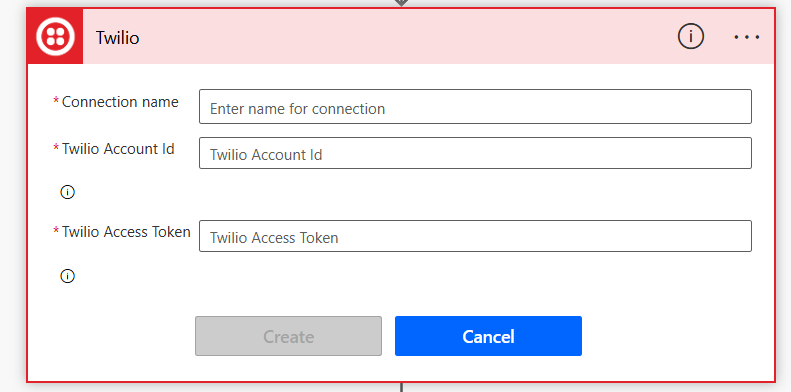Focus the Connection name input field
Image resolution: width=791 pixels, height=392 pixels.
pos(475,106)
